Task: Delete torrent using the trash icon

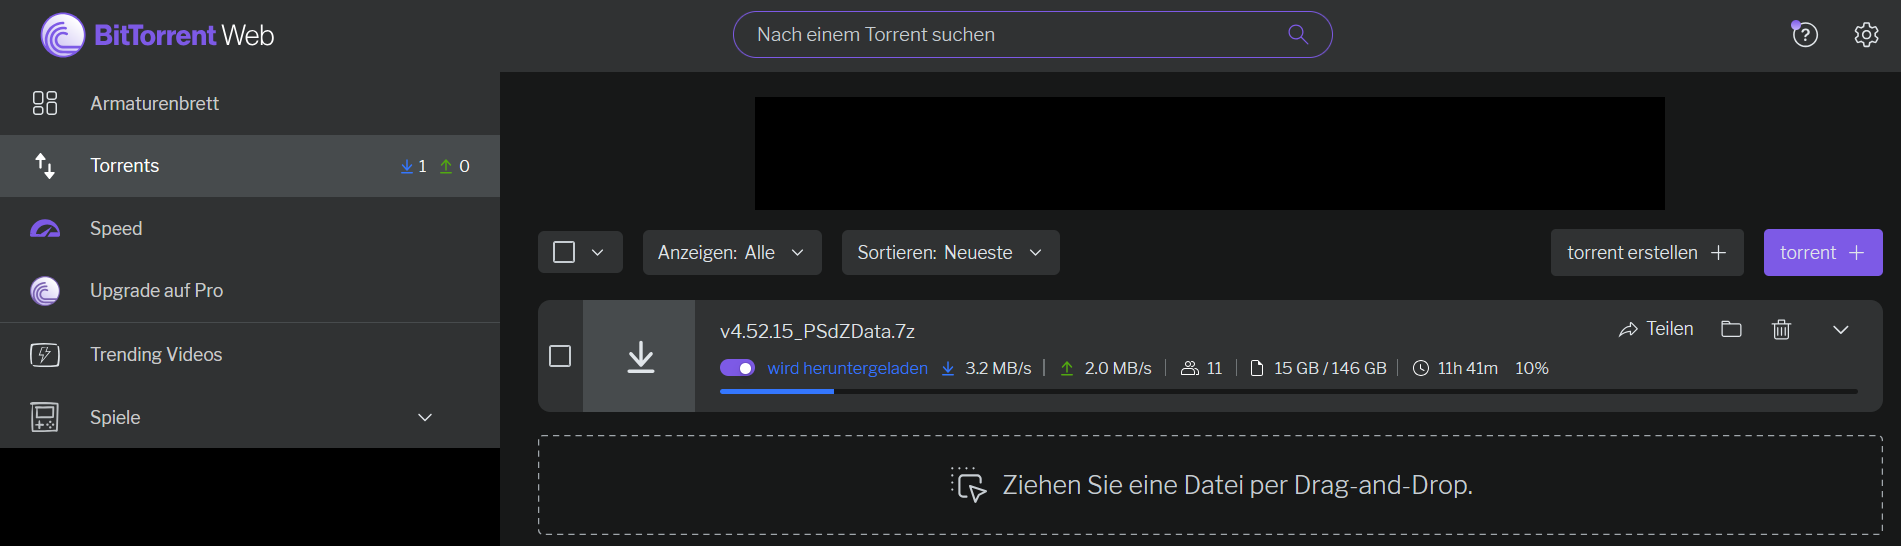Action: 1781,329
